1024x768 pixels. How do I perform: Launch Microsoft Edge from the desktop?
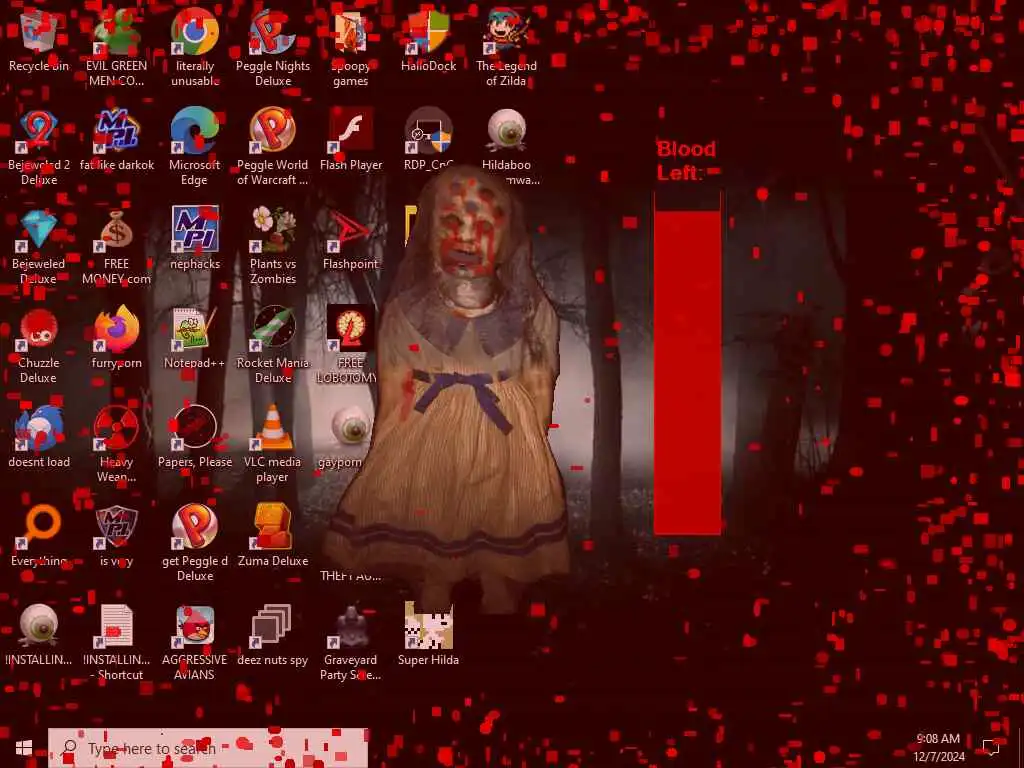coord(195,131)
